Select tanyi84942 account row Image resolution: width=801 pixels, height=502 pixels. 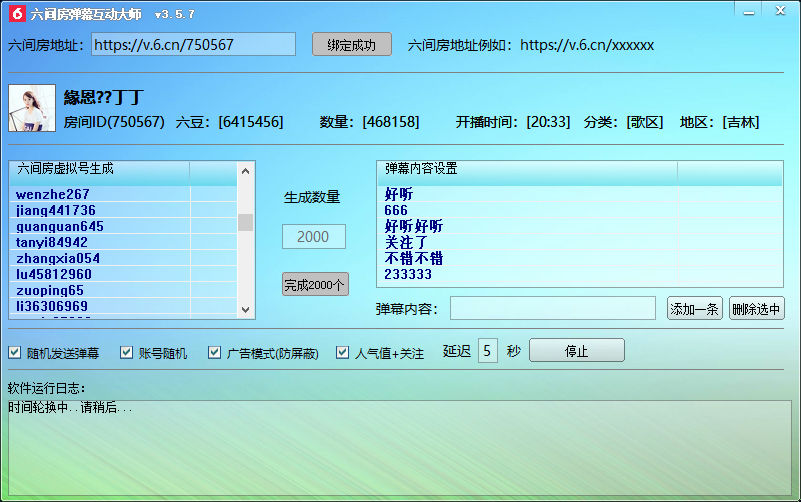[x=123, y=242]
